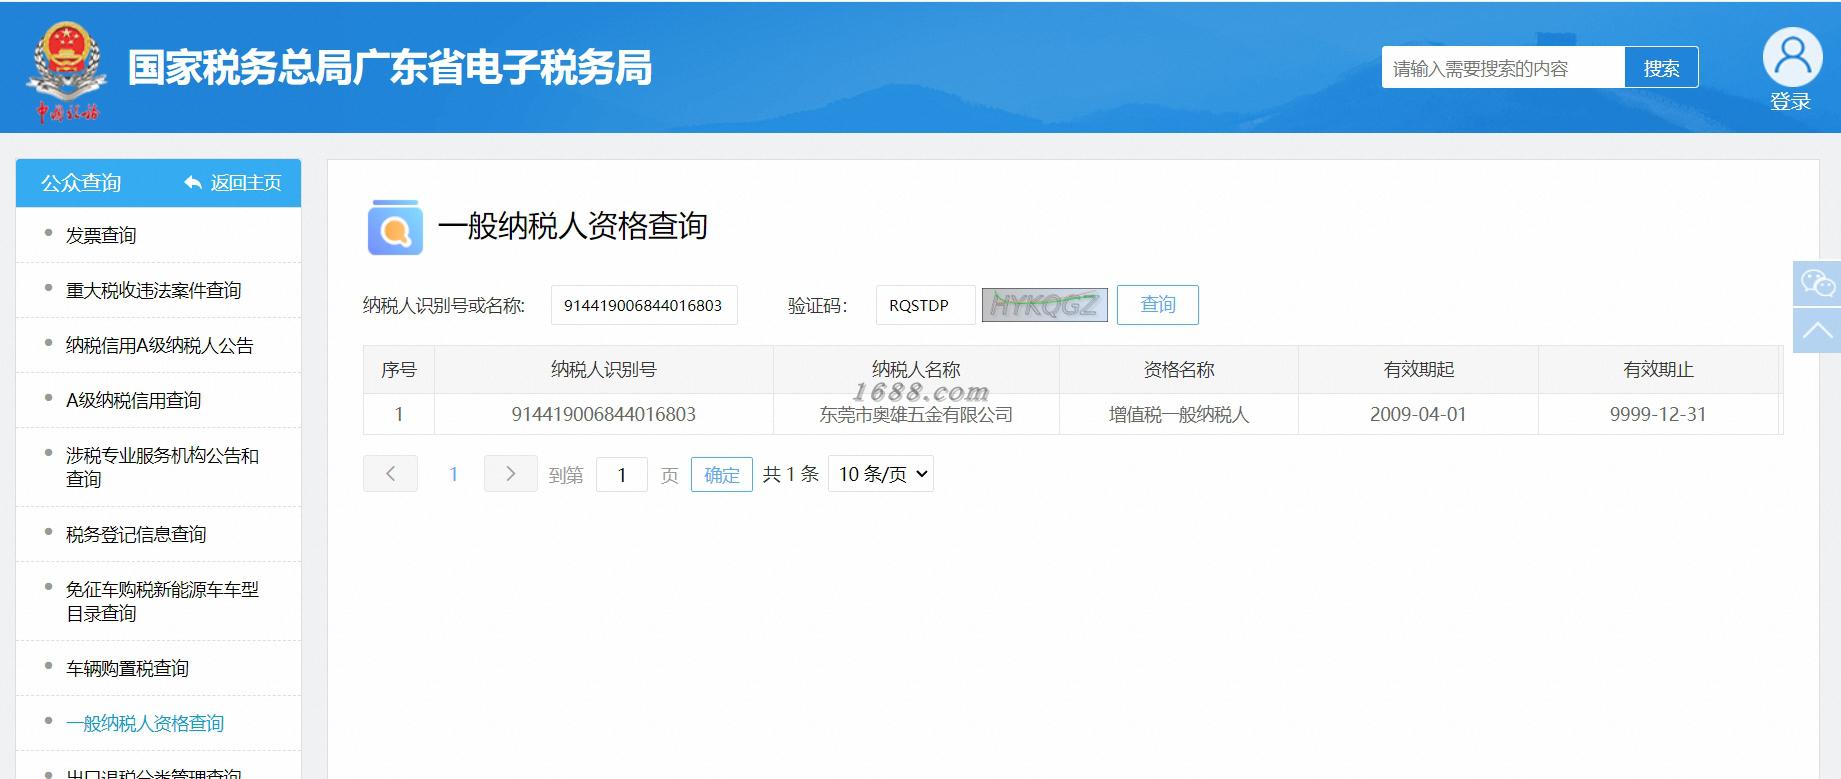This screenshot has width=1841, height=779.
Task: Open the WeChat floating side icon
Action: click(1817, 283)
